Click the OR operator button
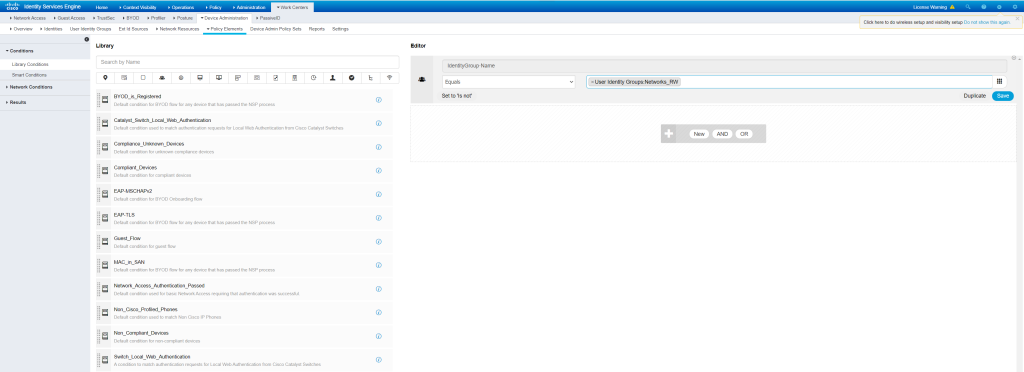This screenshot has width=1024, height=372. click(x=744, y=134)
